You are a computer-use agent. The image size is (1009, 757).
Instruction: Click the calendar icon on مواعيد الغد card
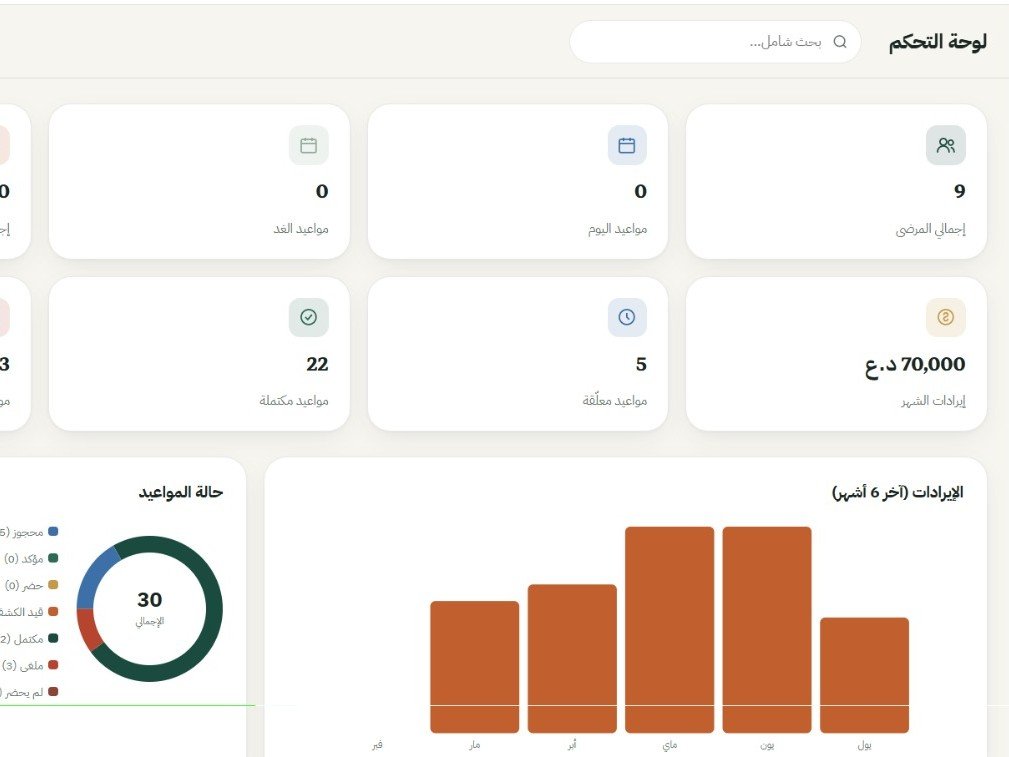click(308, 145)
